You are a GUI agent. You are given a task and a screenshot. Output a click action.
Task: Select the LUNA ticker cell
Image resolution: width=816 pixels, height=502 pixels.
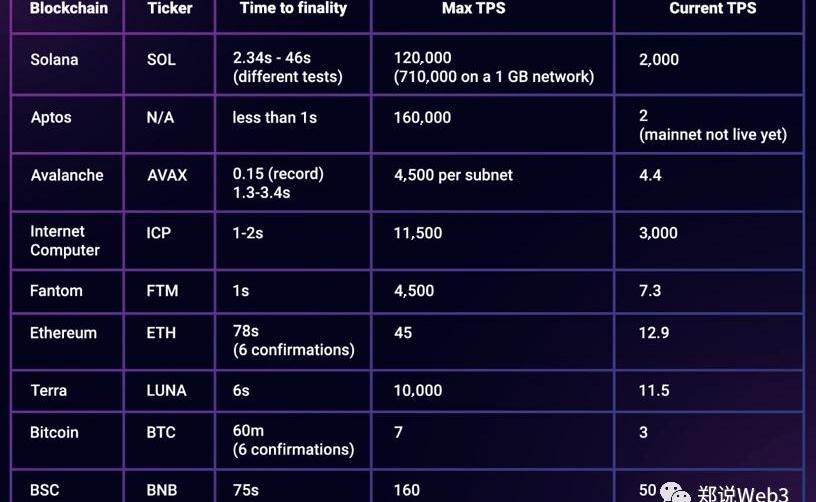166,390
